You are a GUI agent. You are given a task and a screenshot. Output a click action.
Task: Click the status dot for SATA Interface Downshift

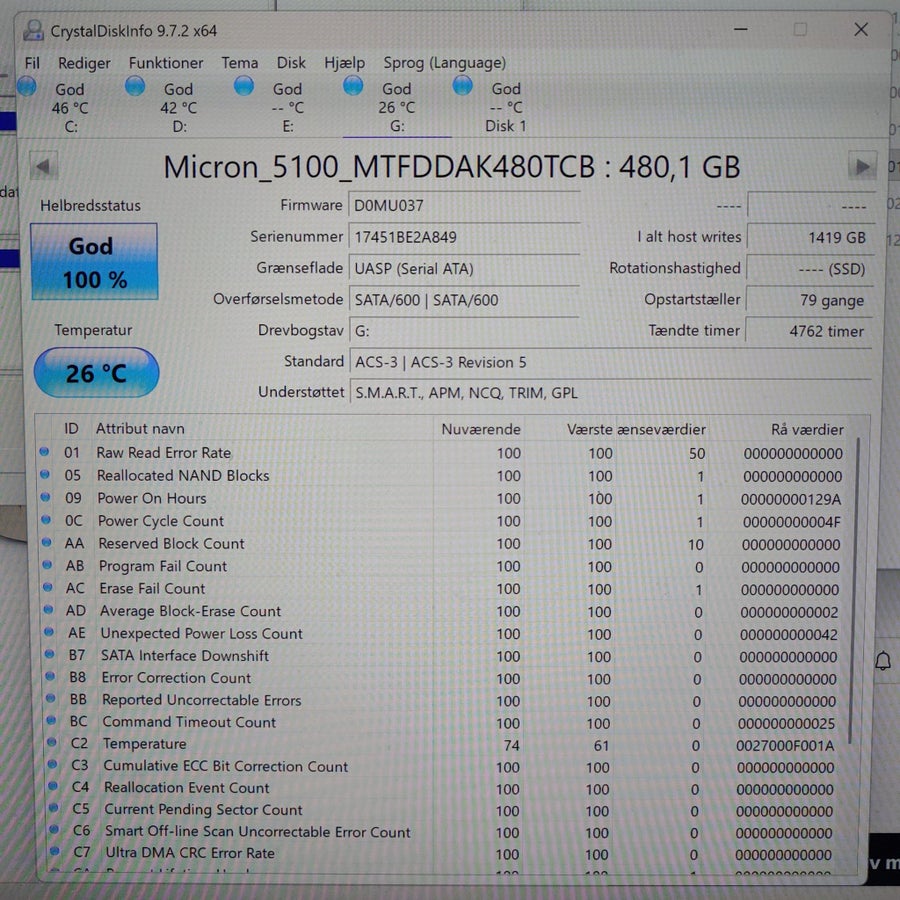(x=49, y=654)
